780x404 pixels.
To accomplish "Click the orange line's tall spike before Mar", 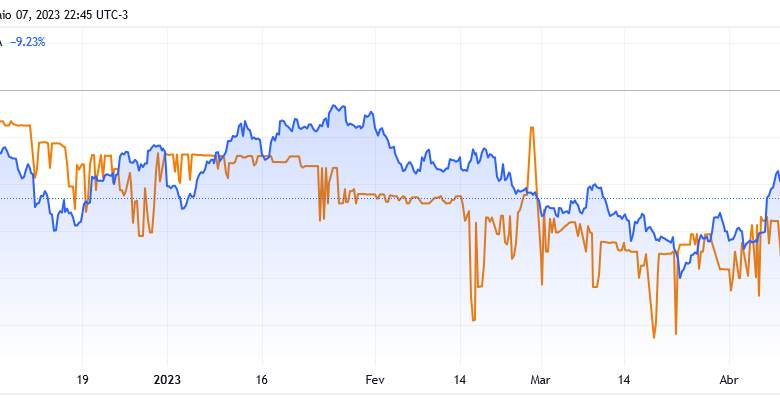I will [532, 128].
